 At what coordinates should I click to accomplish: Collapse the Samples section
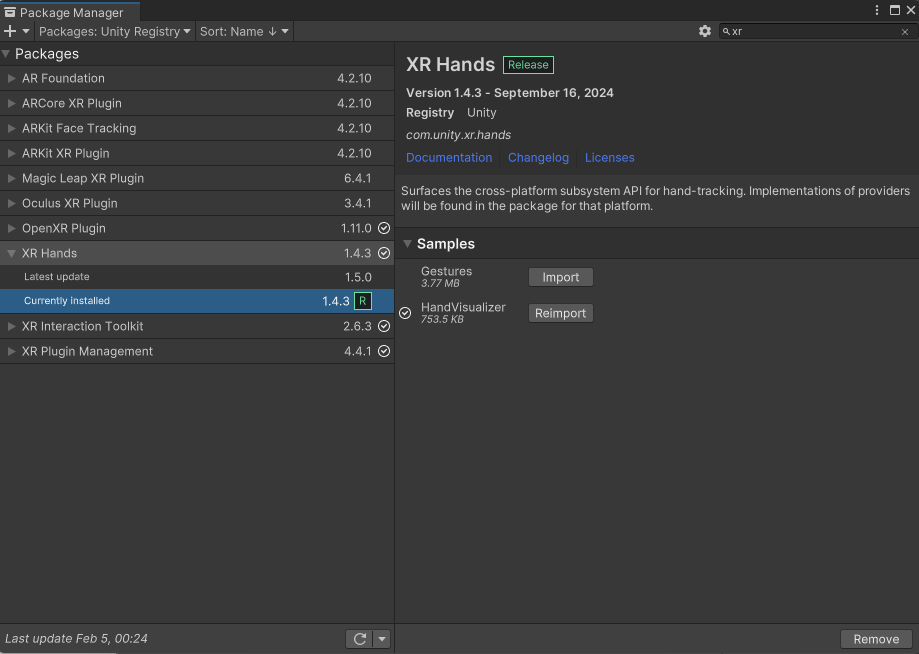pos(407,244)
